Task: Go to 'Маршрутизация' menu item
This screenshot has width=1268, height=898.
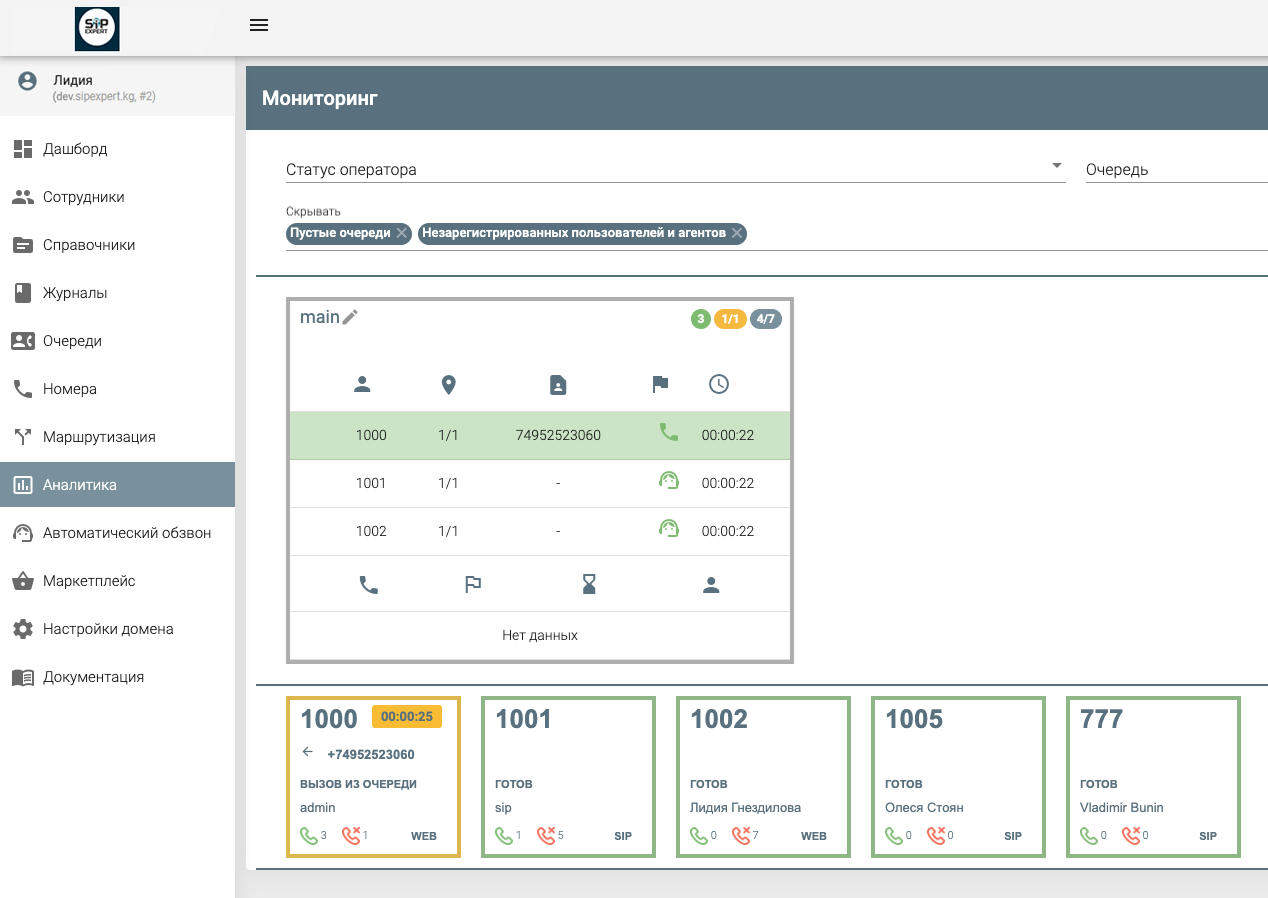Action: [98, 437]
